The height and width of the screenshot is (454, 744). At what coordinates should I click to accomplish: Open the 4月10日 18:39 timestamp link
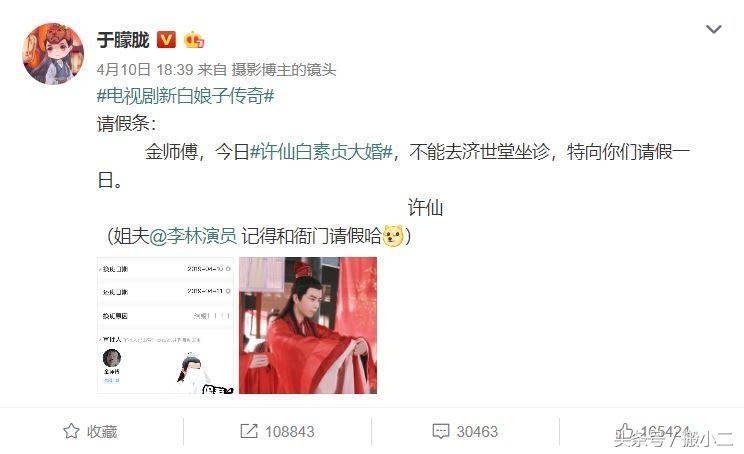[x=145, y=70]
